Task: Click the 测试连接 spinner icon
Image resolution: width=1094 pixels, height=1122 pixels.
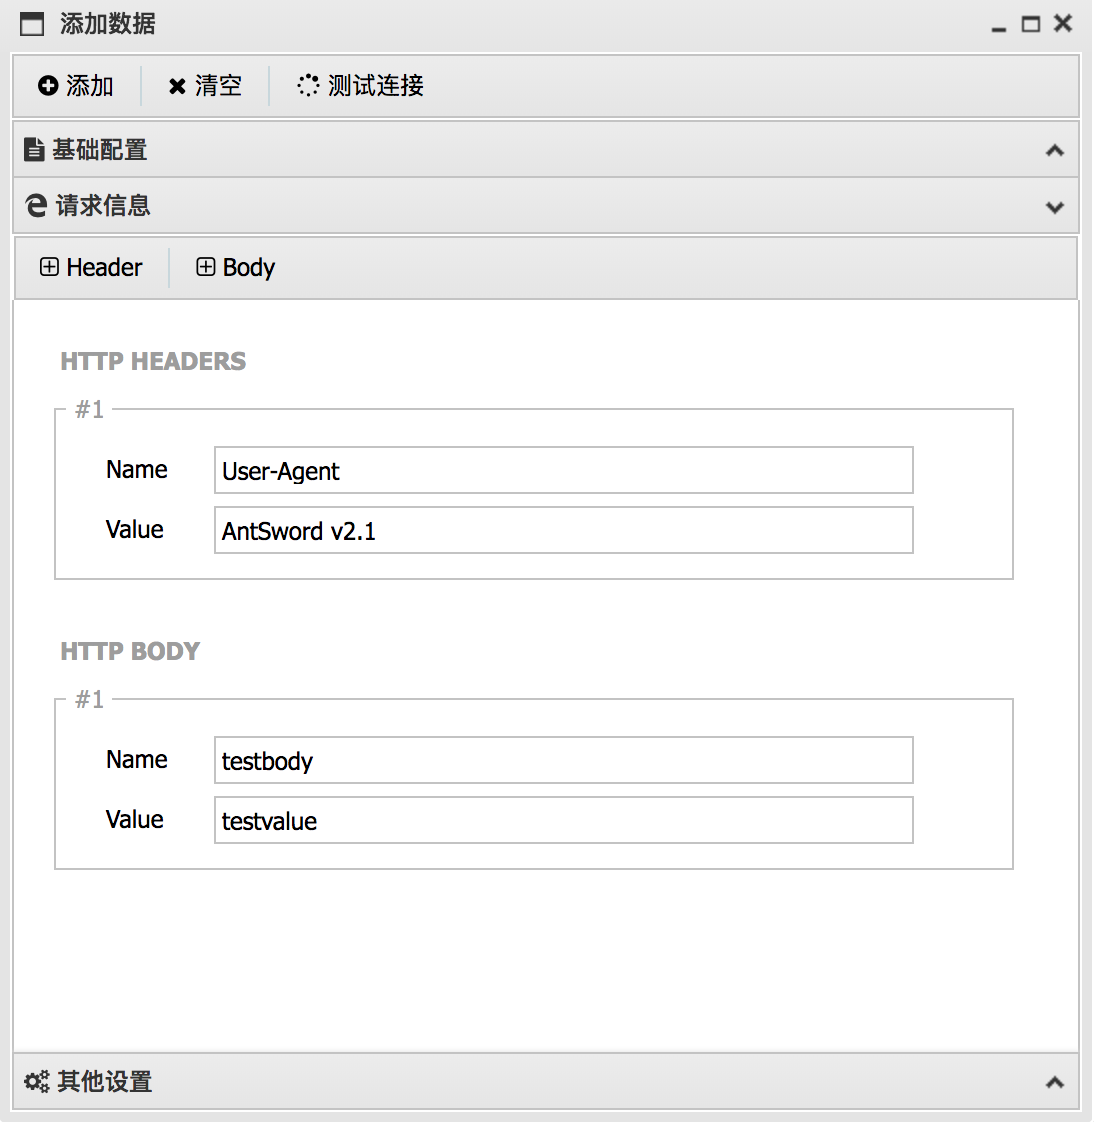Action: click(x=308, y=86)
